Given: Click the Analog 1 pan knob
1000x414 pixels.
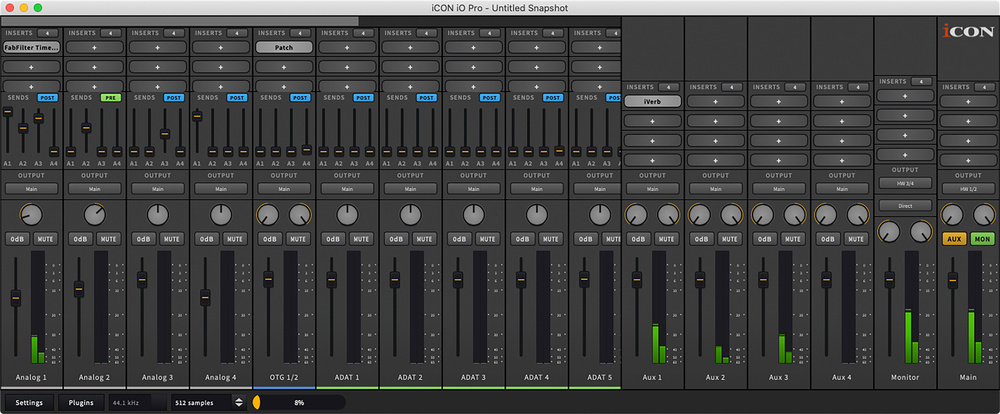Looking at the screenshot, I should coord(31,215).
